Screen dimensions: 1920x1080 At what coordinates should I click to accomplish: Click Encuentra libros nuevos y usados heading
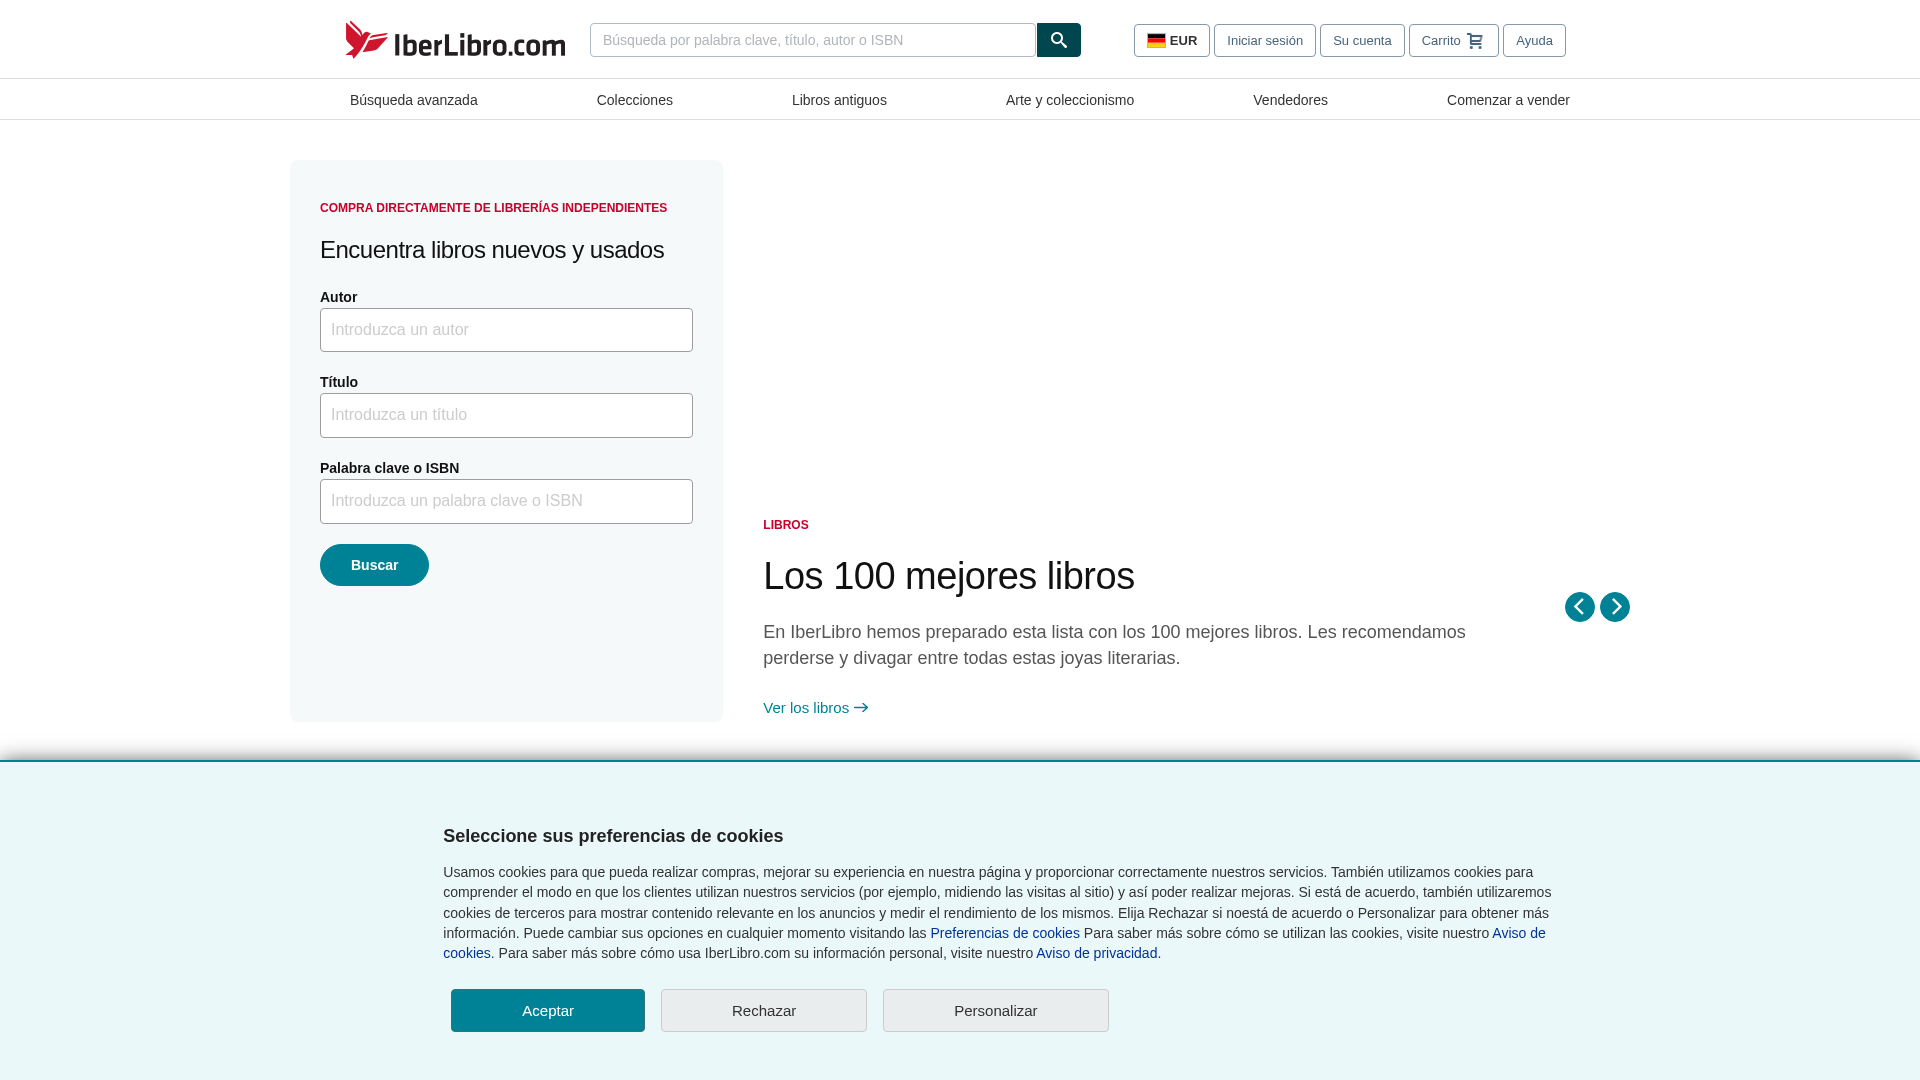pyautogui.click(x=492, y=250)
